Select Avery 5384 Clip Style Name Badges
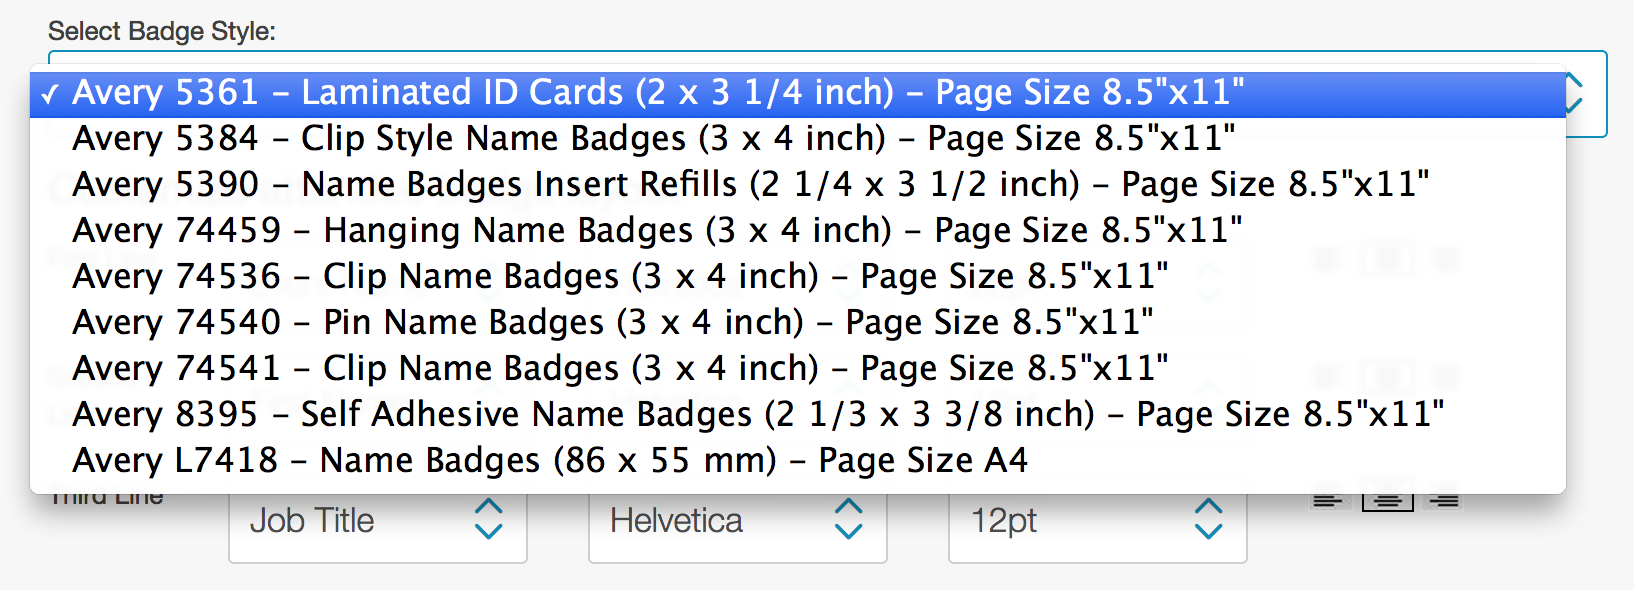The height and width of the screenshot is (590, 1634). click(798, 139)
